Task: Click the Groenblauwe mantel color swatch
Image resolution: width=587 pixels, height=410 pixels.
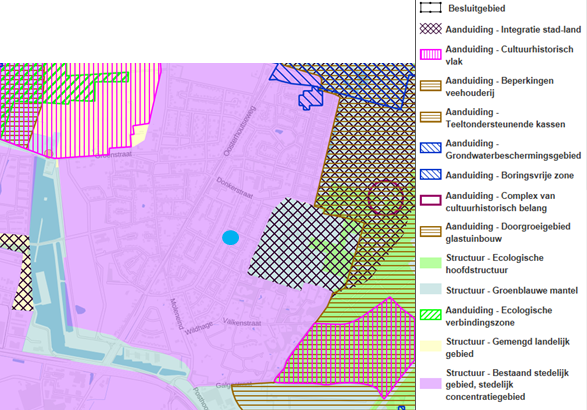Action: 431,289
